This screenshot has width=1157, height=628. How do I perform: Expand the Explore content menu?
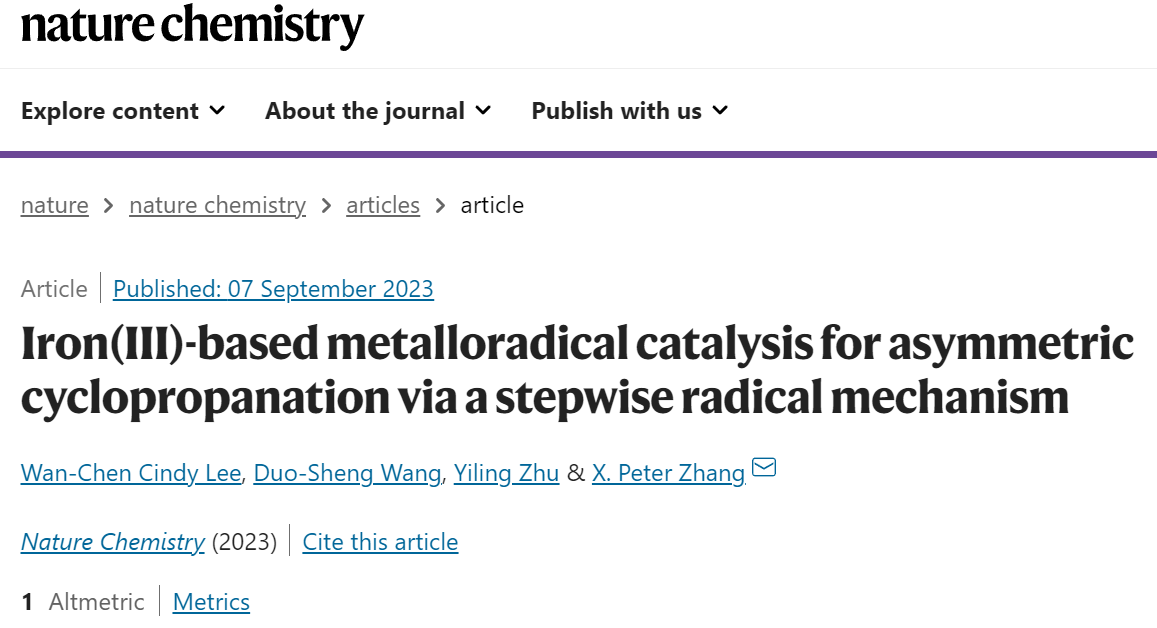[123, 111]
